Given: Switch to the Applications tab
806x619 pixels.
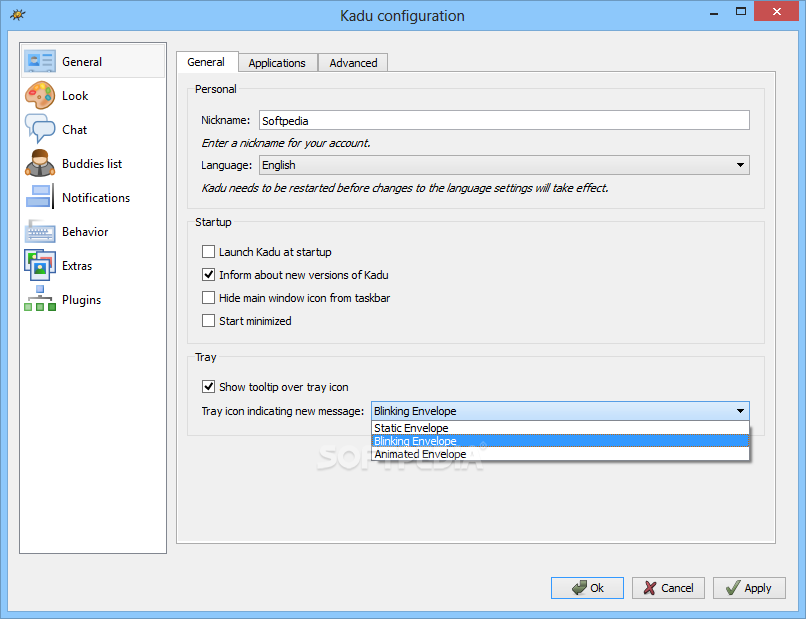Looking at the screenshot, I should point(278,63).
